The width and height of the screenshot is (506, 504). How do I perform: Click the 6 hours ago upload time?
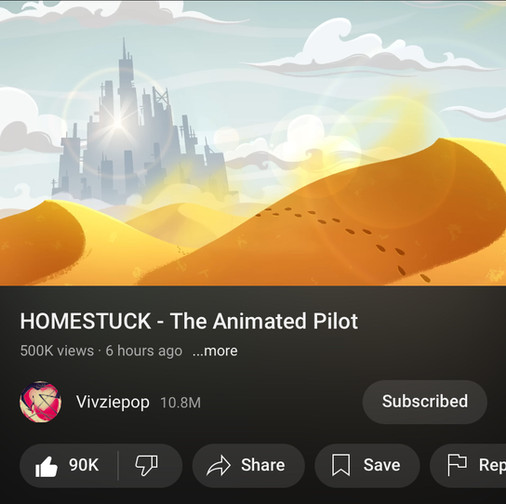pos(144,351)
